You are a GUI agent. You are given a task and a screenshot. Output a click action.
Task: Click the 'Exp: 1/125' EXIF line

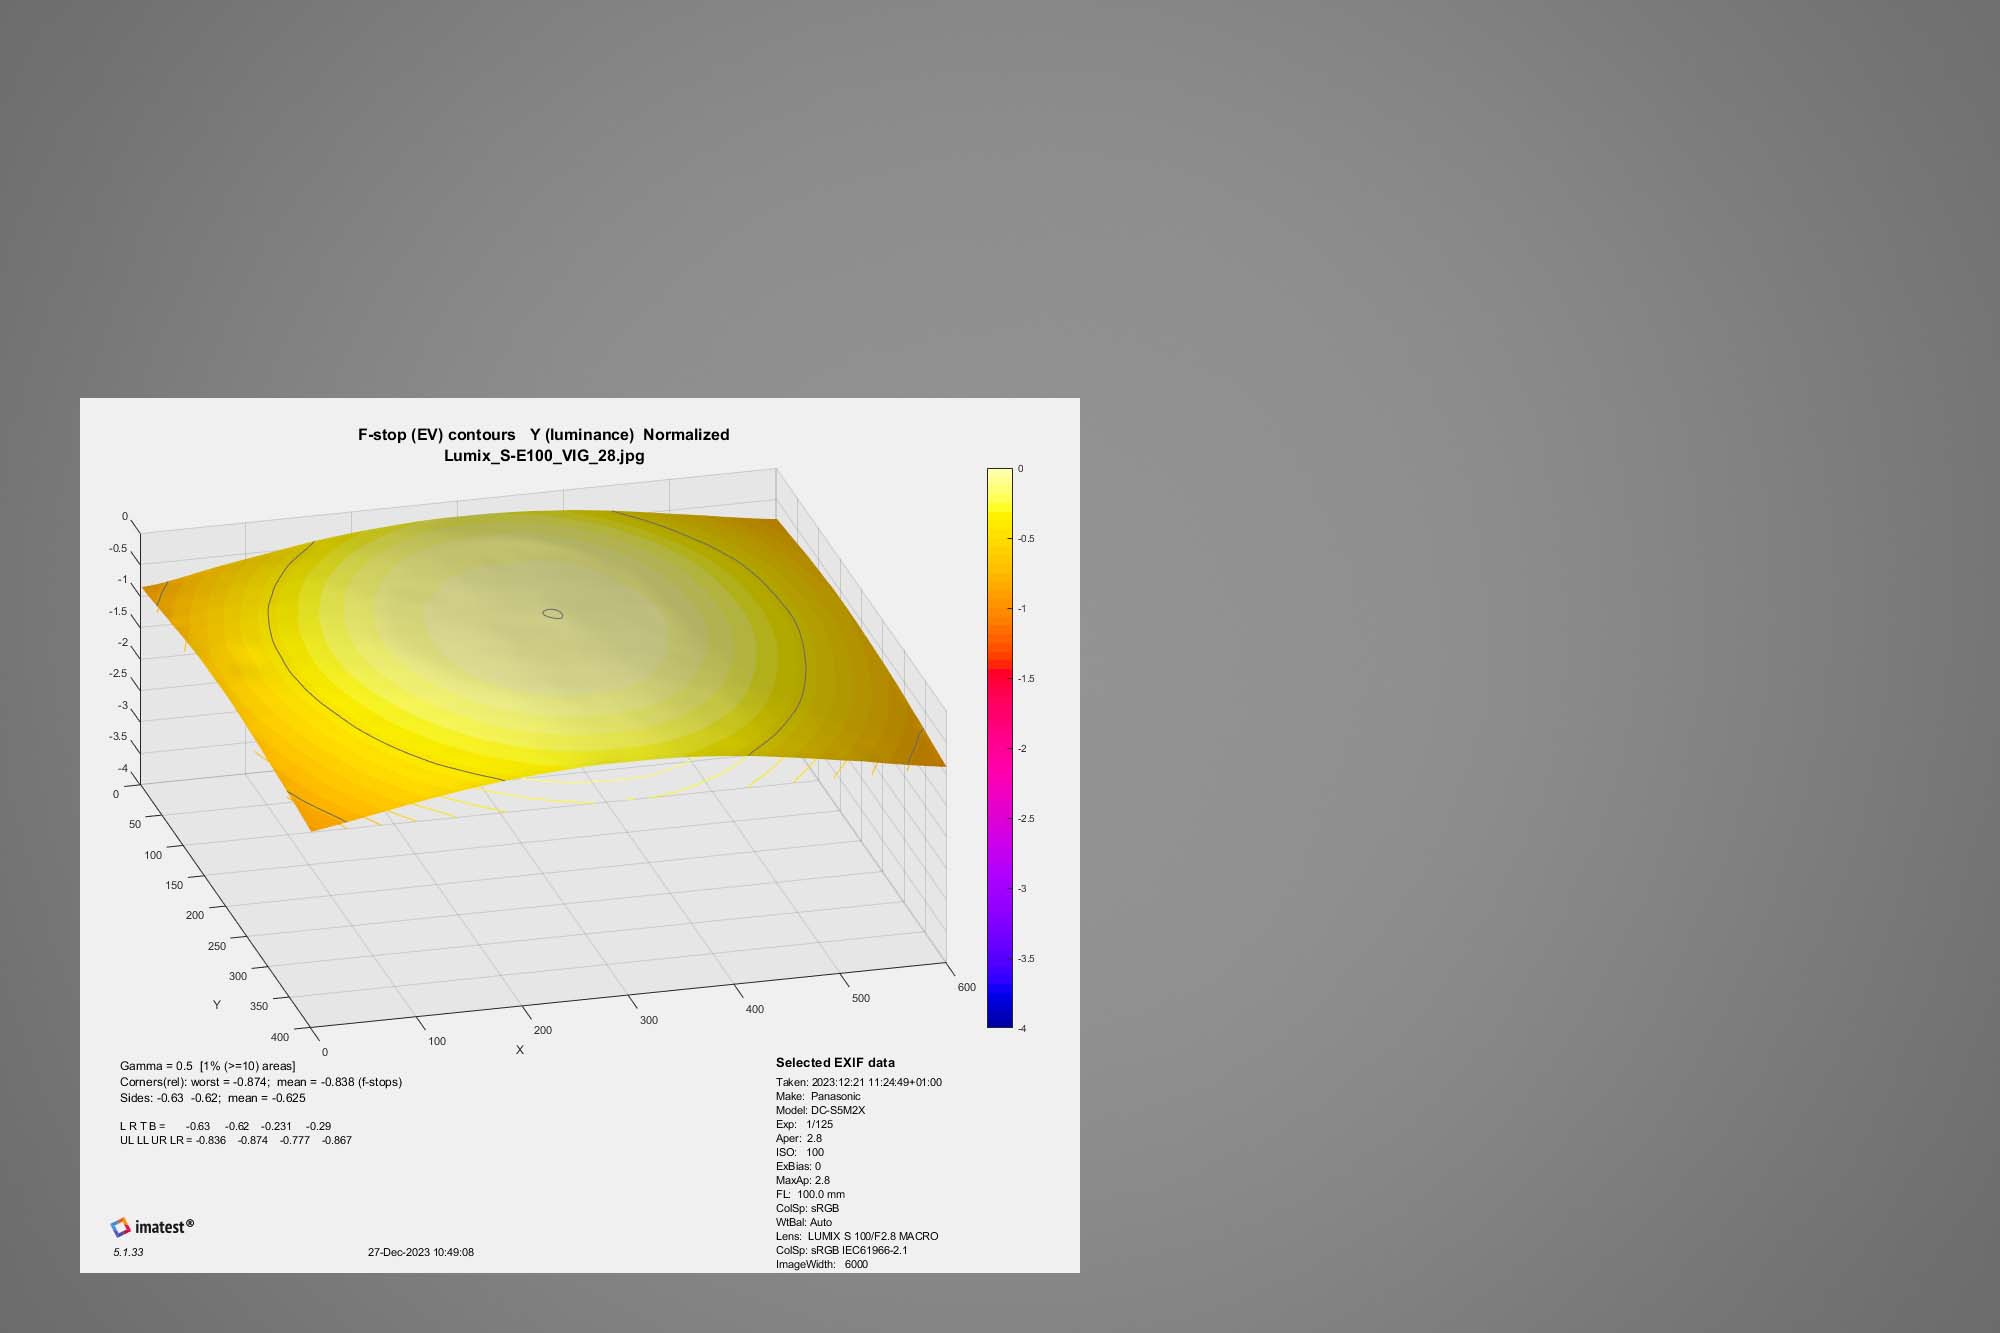804,1124
